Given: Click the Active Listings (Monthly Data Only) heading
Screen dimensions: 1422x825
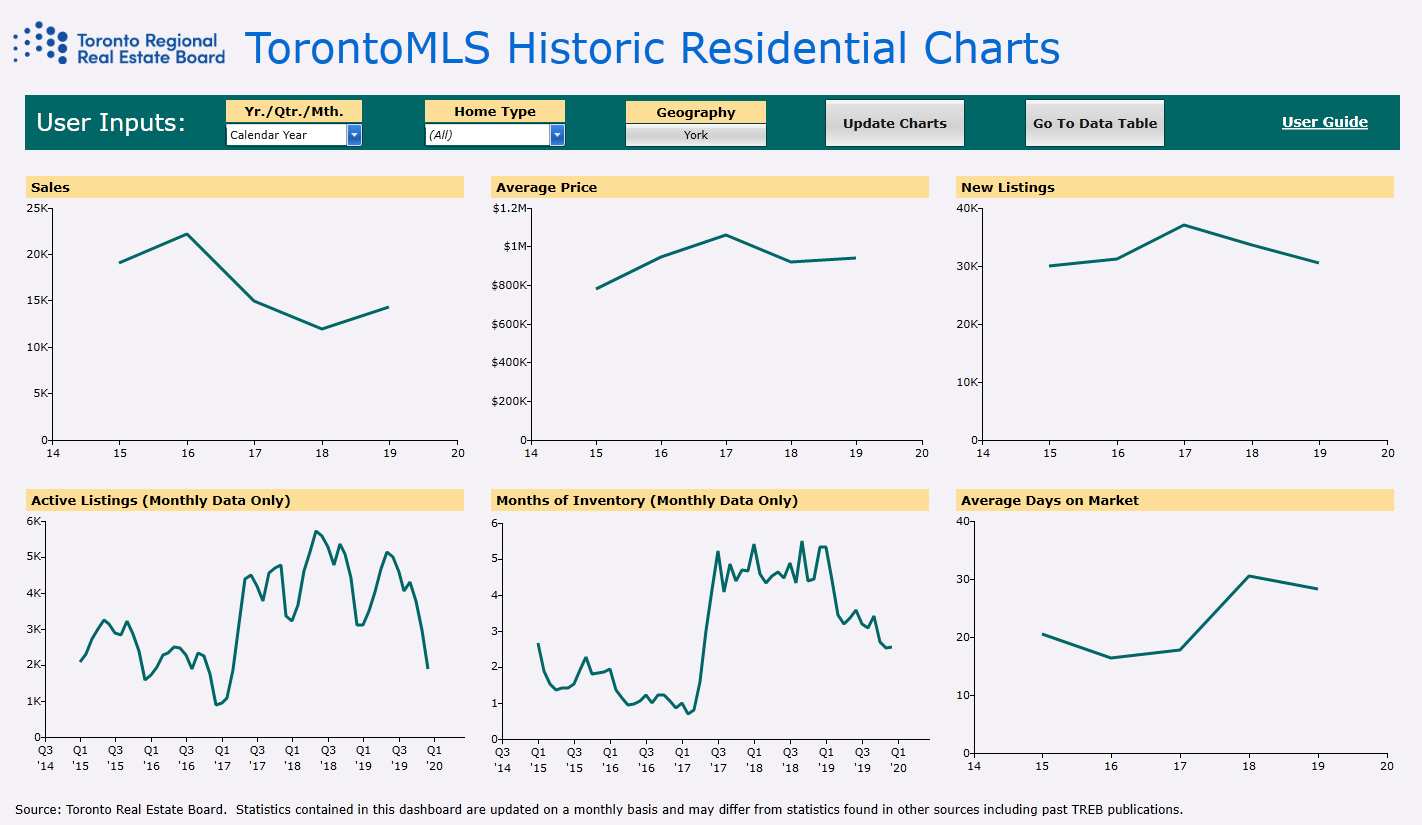Looking at the screenshot, I should pos(245,500).
